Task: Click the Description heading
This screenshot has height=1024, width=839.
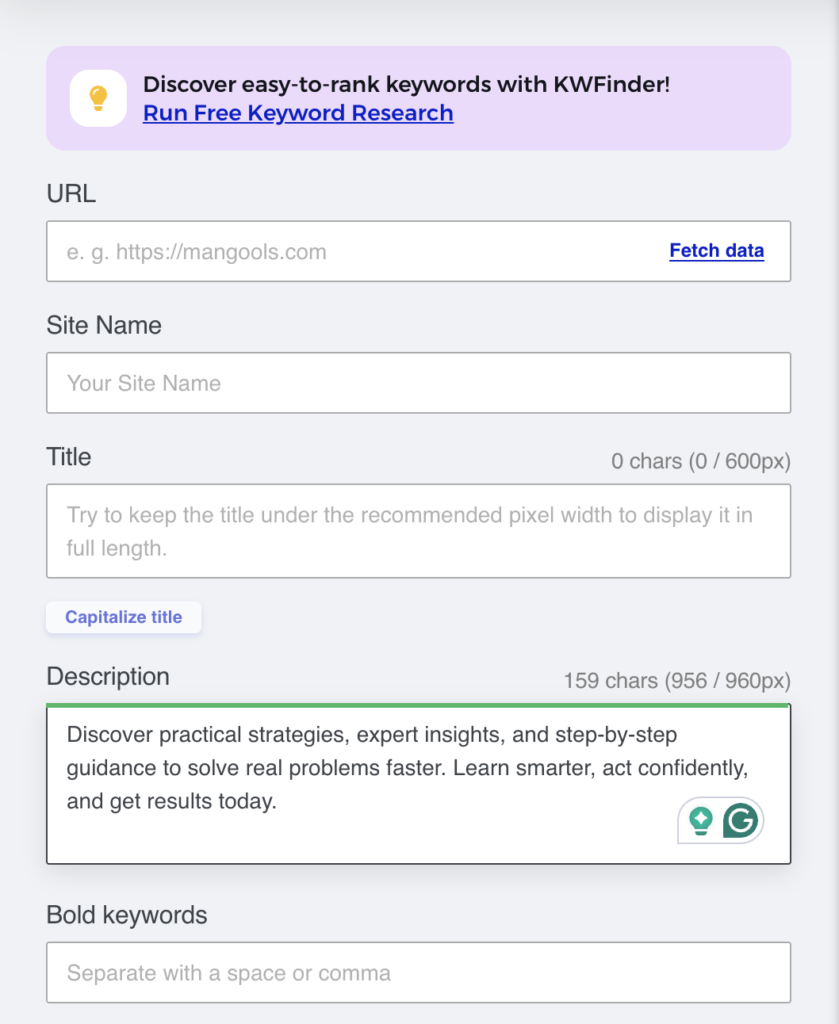Action: [x=108, y=677]
